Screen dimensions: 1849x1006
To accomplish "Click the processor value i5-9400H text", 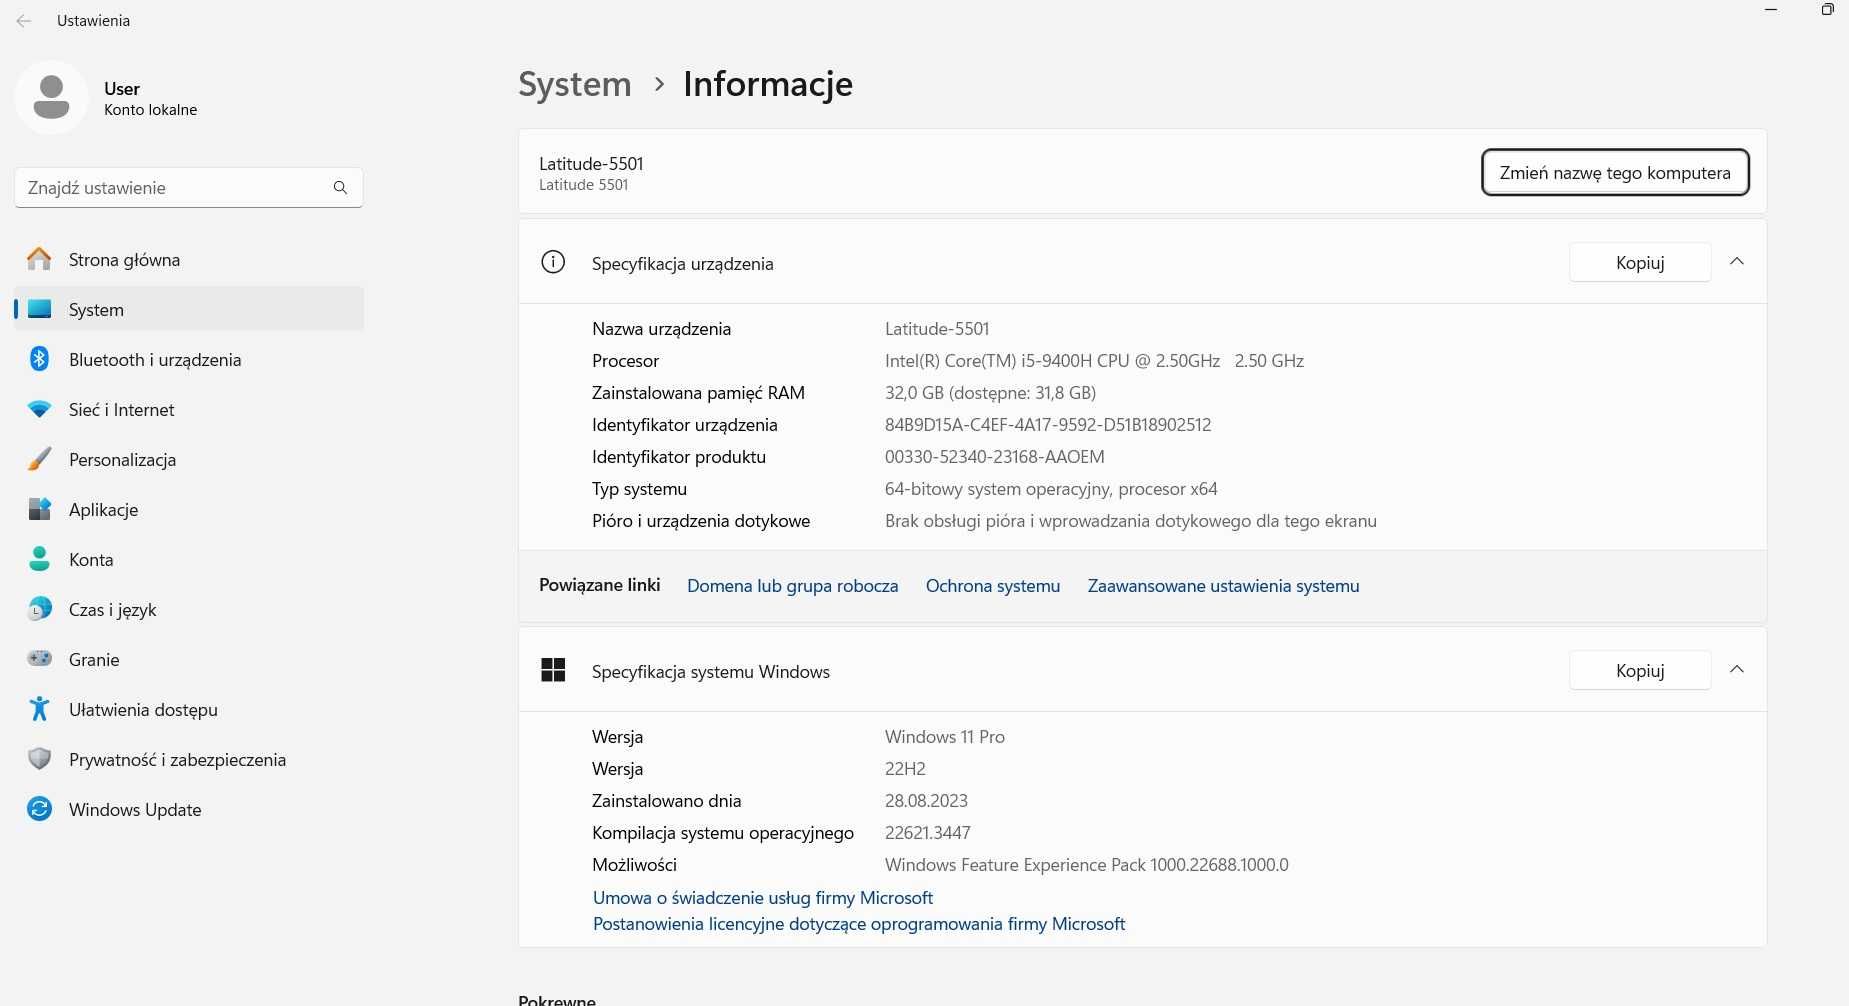I will 1094,360.
